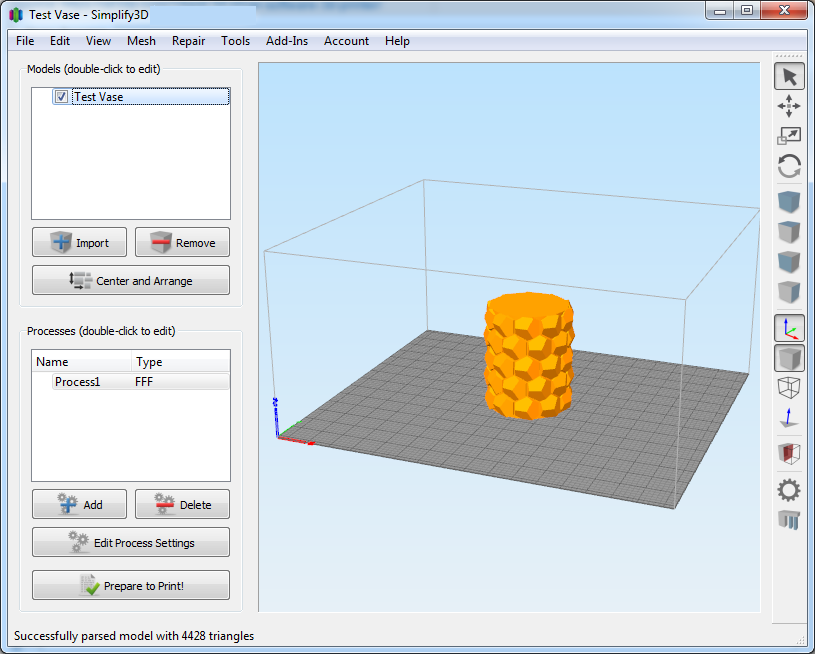Open the Add-Ins menu
Screen dimensions: 815x654
(287, 41)
